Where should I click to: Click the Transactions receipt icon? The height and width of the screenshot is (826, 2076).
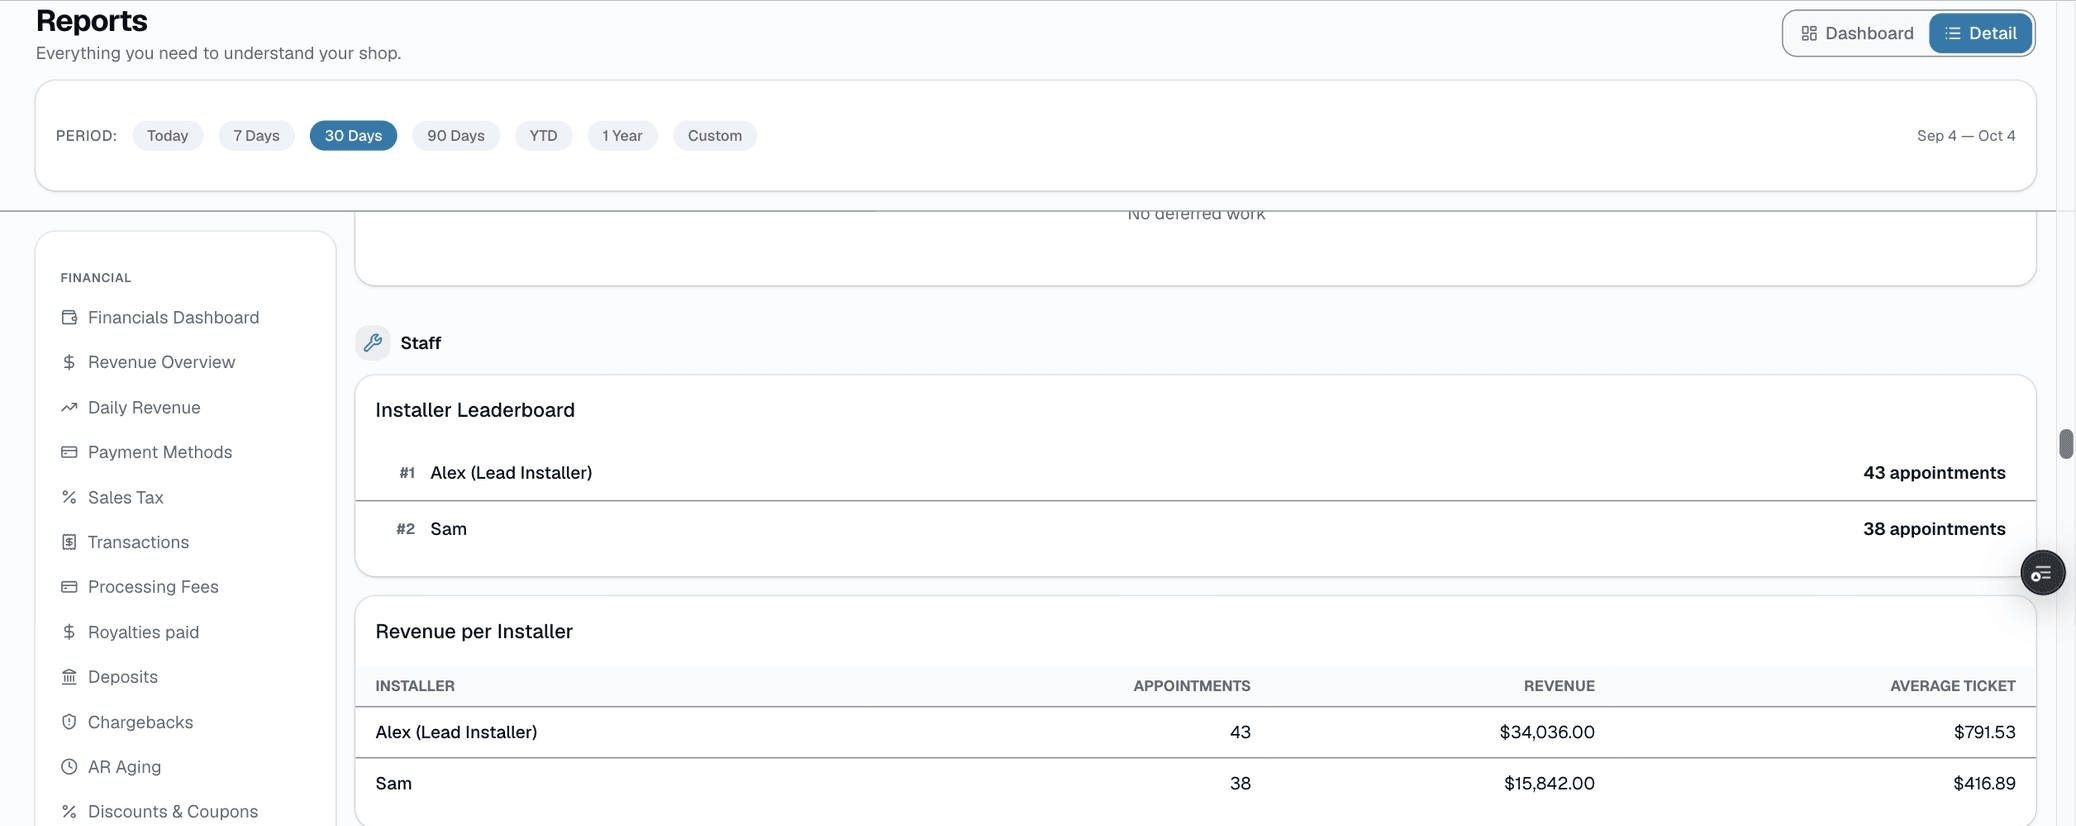point(69,542)
